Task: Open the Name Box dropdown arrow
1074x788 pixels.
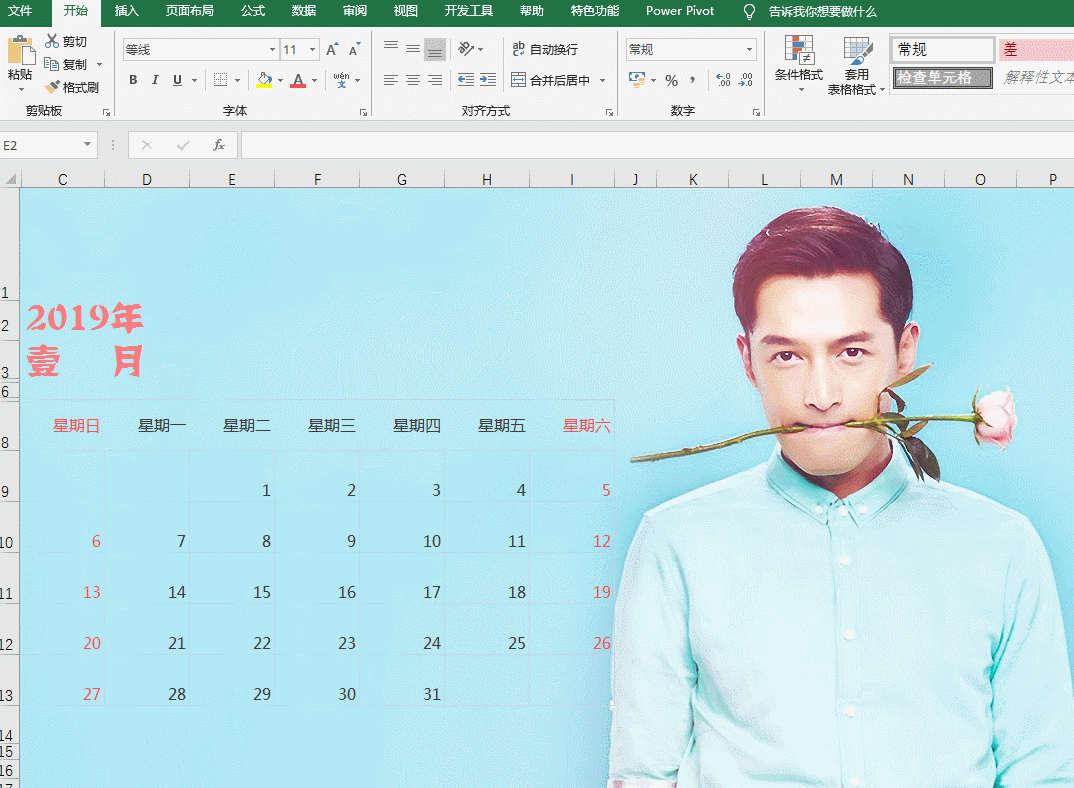Action: [x=88, y=145]
